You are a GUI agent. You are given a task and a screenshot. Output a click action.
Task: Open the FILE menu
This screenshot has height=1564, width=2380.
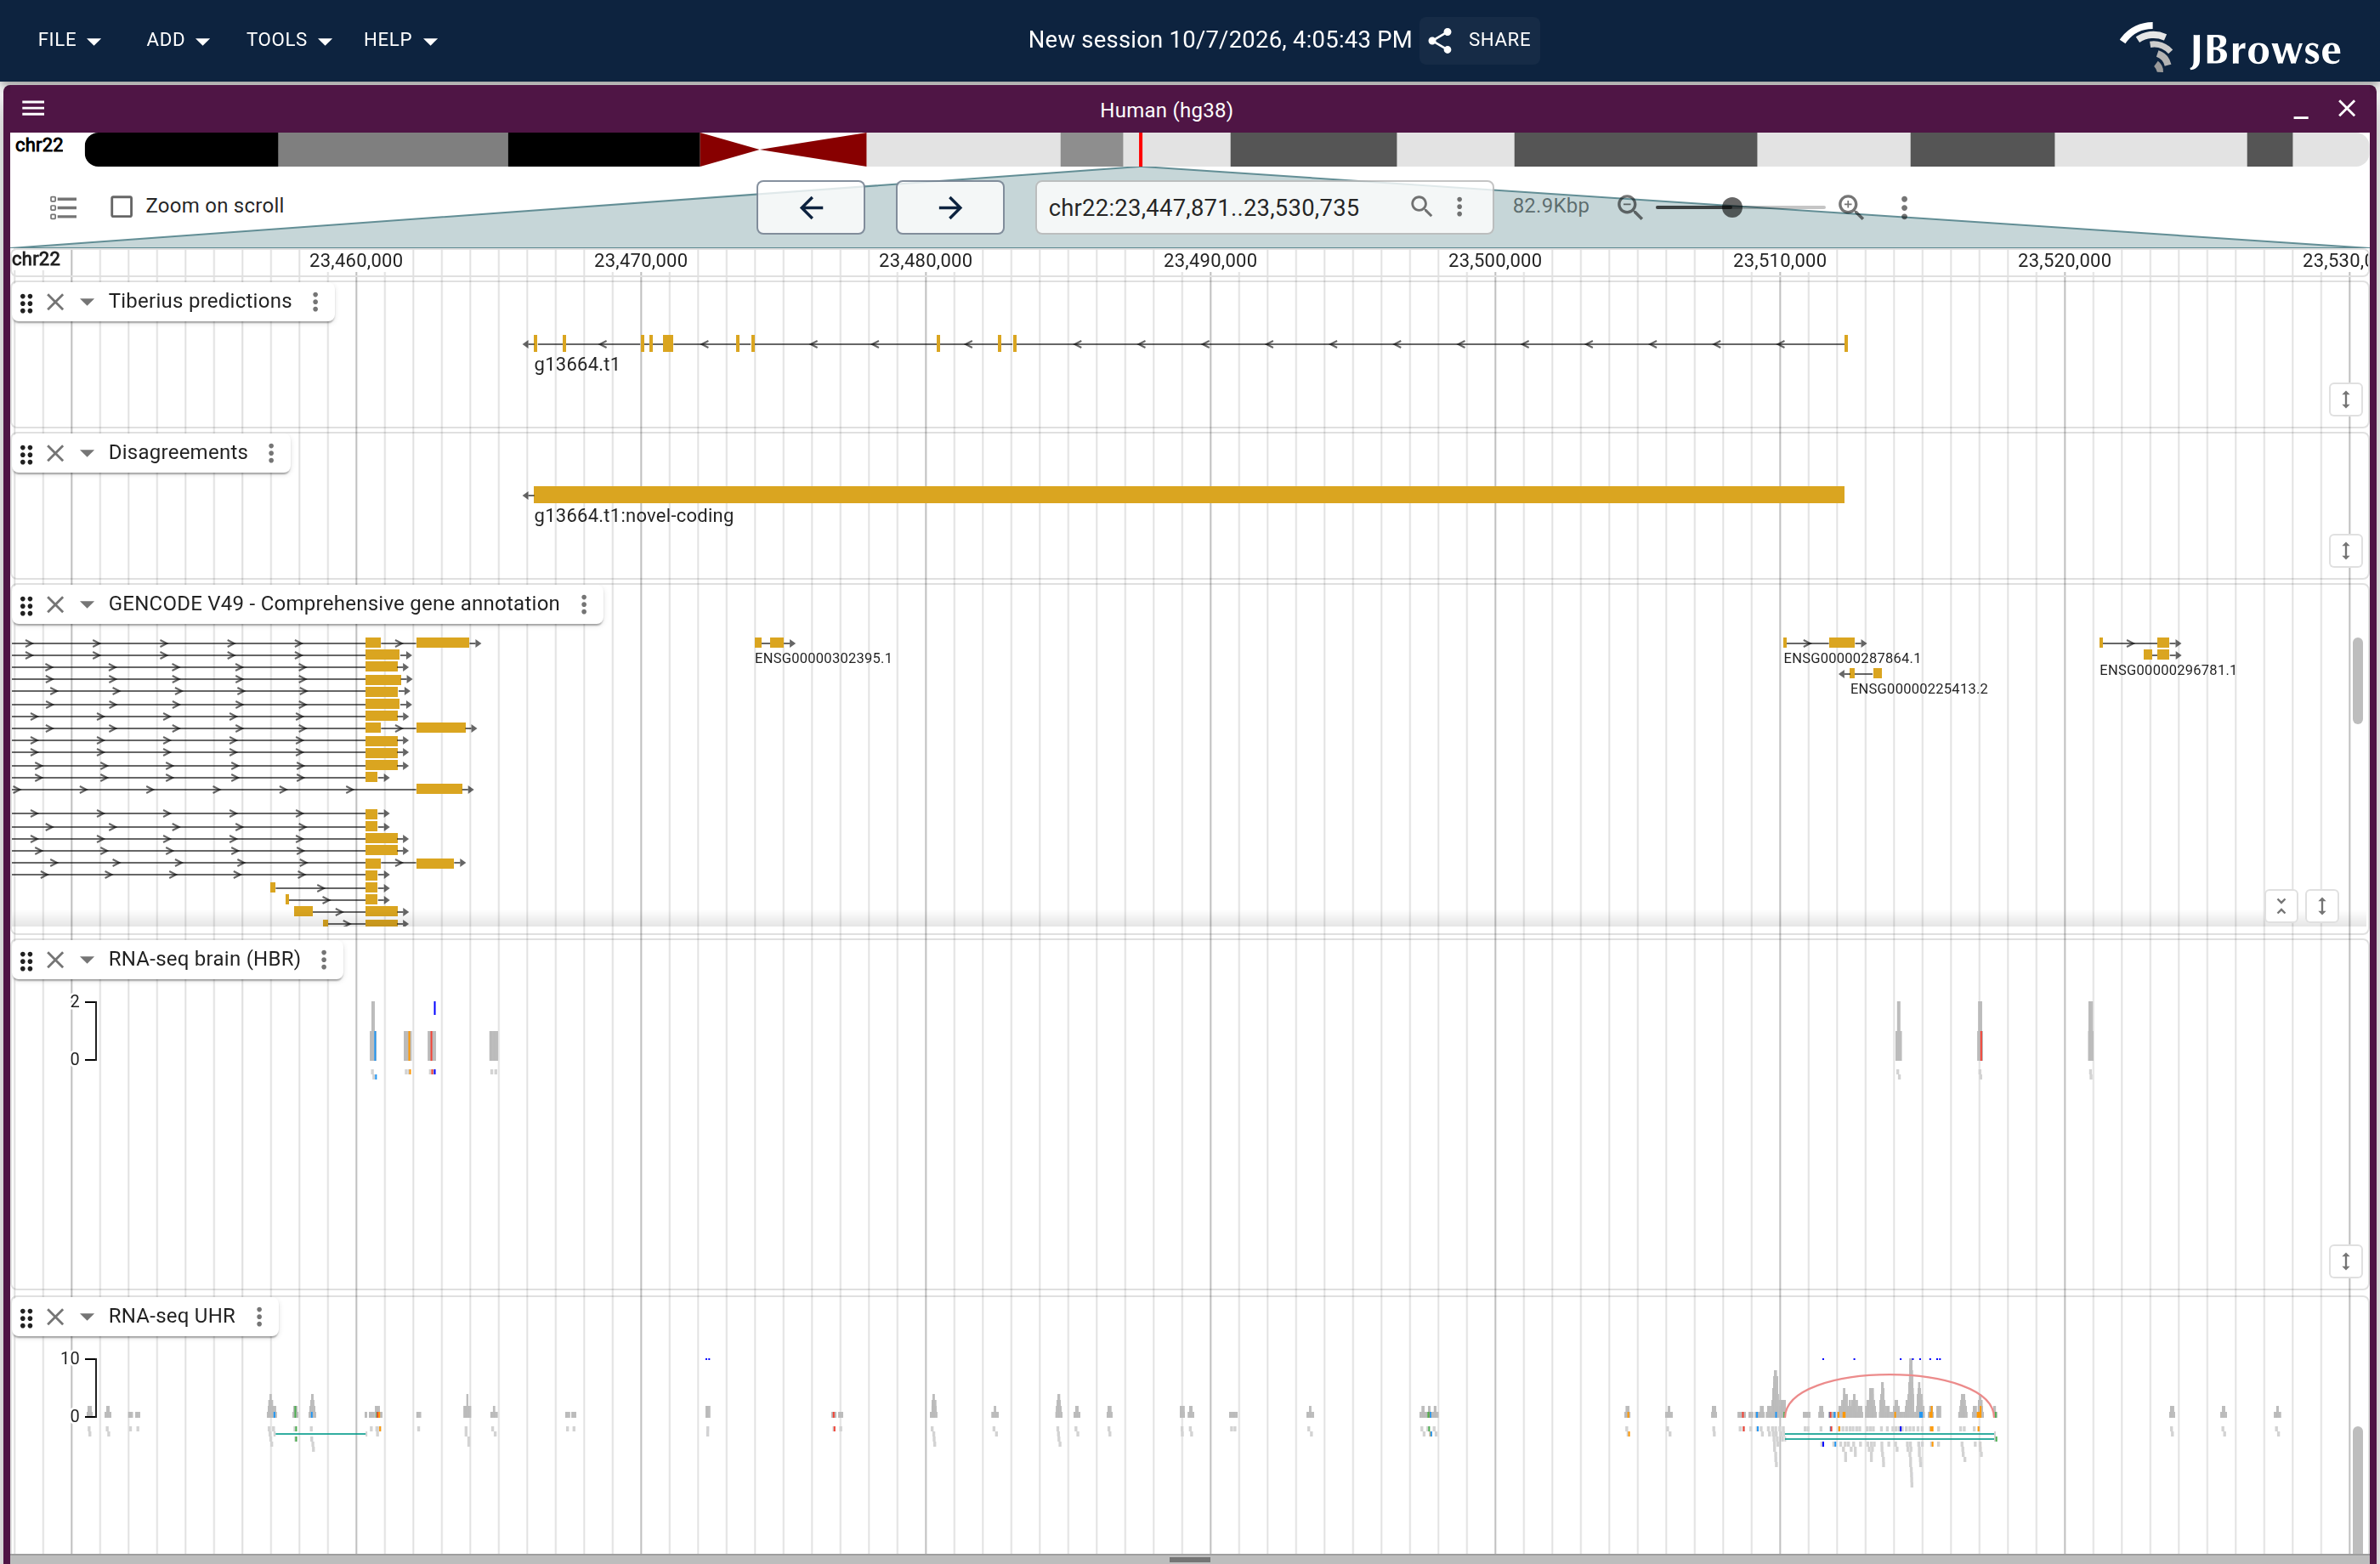pos(69,40)
